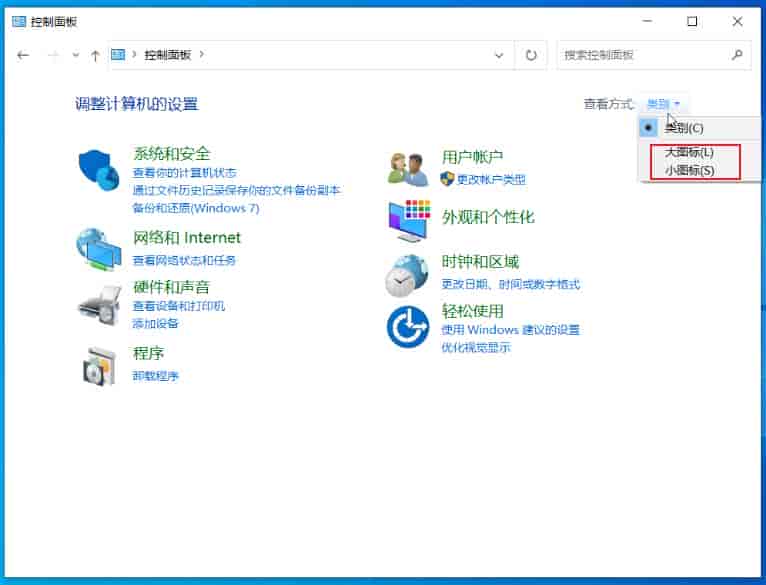Open 更改日期、时间或数字格式 link

click(511, 284)
